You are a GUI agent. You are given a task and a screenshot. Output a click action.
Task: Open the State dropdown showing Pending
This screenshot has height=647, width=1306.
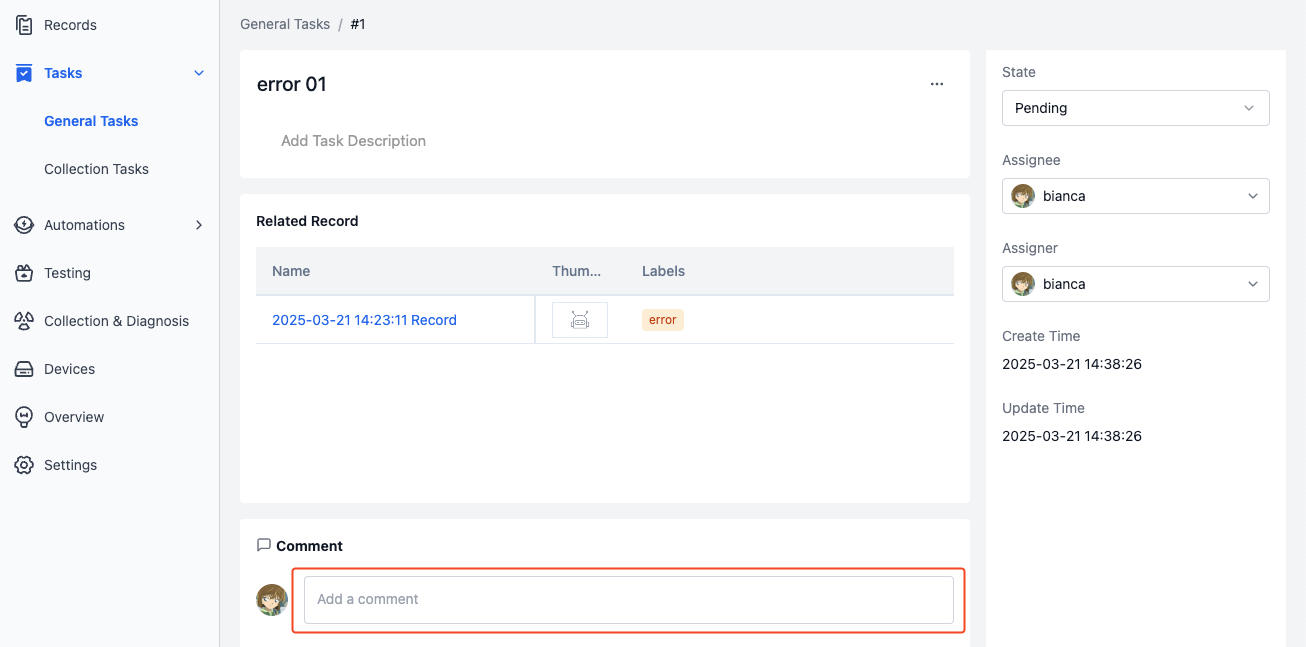[1136, 108]
